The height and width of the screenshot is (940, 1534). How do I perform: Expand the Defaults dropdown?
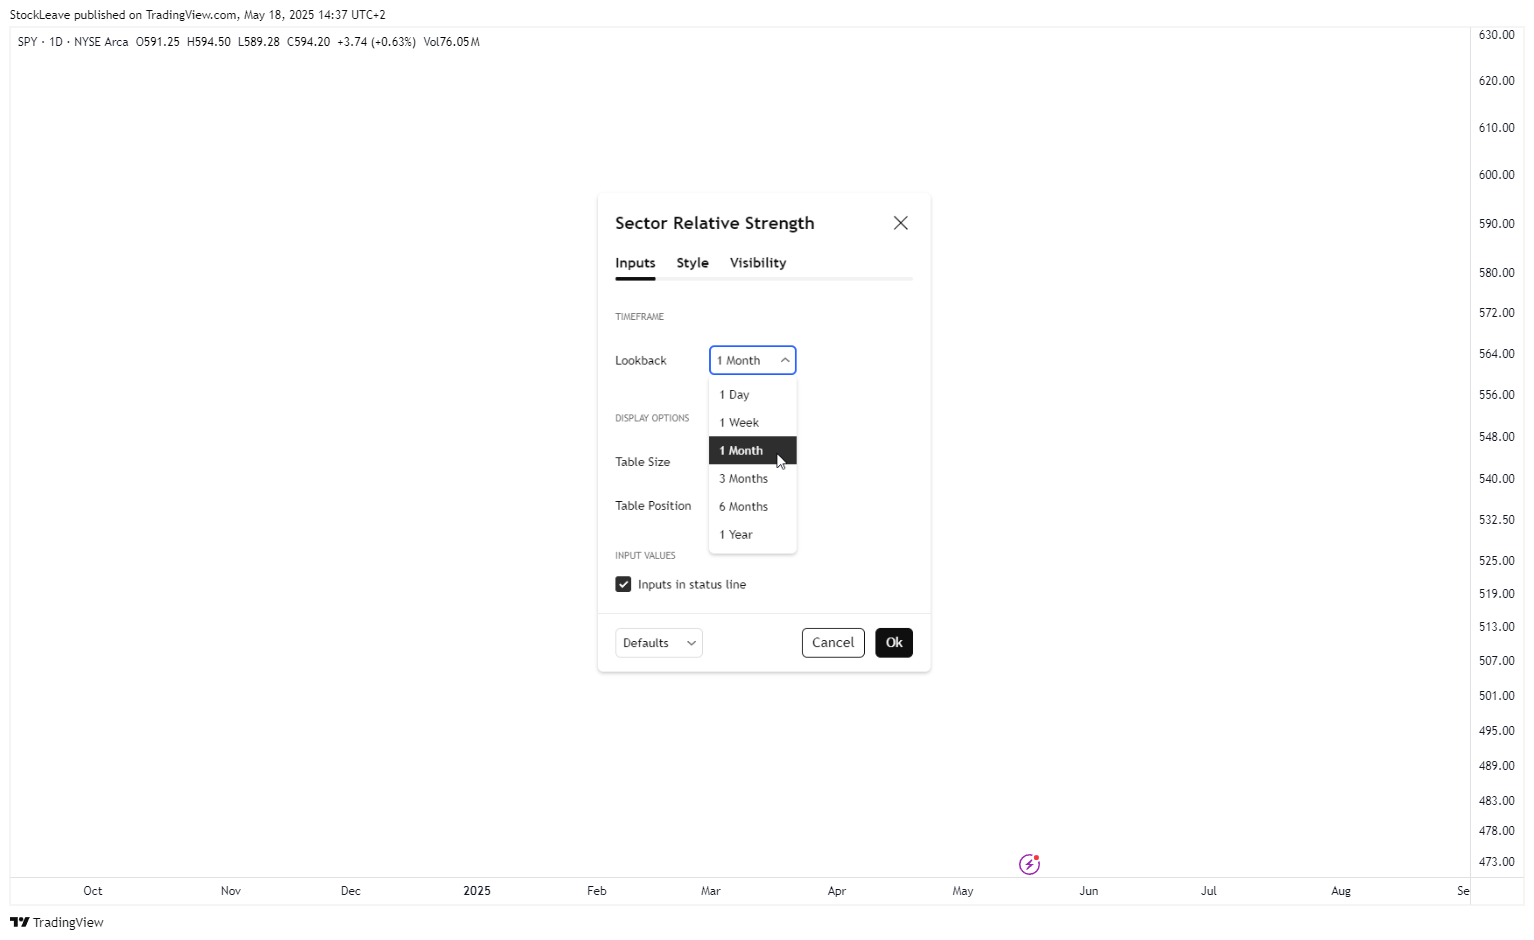point(659,643)
